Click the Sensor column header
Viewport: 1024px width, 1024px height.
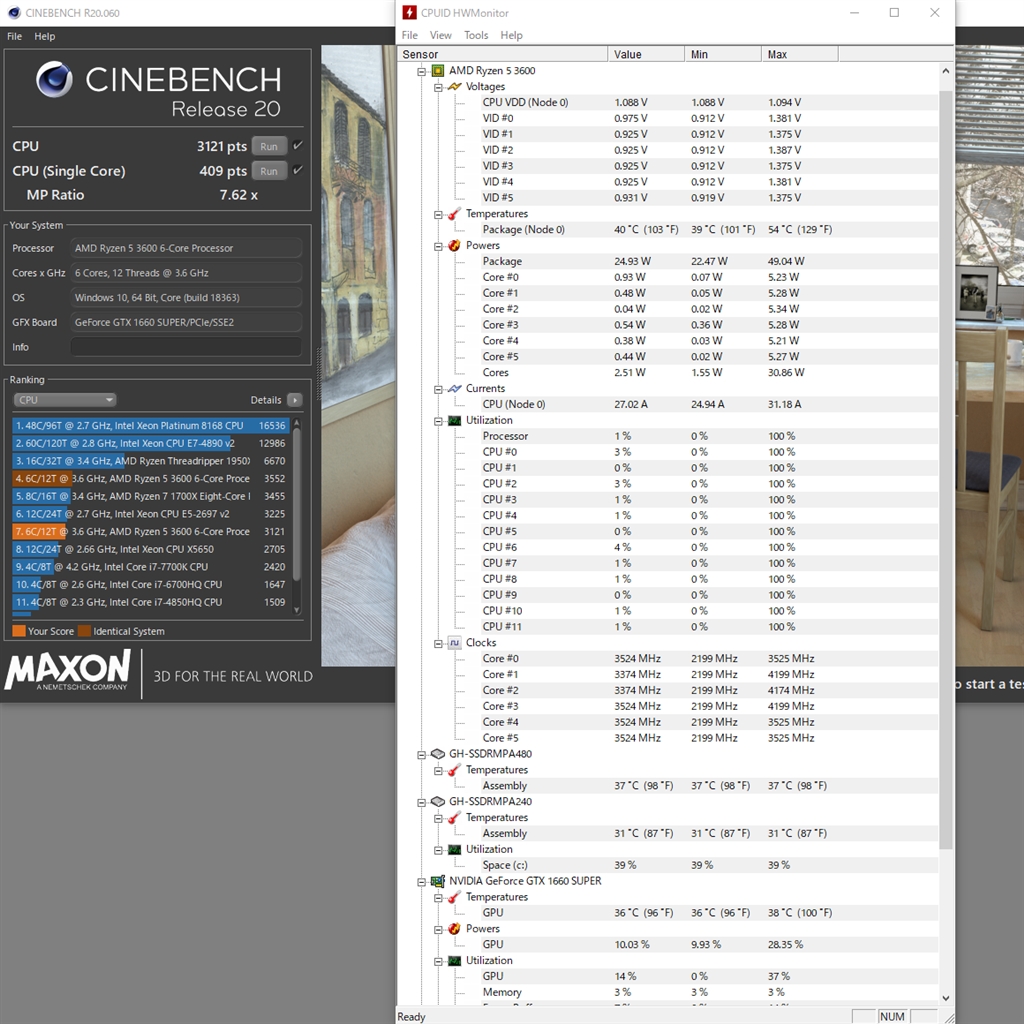tap(502, 54)
